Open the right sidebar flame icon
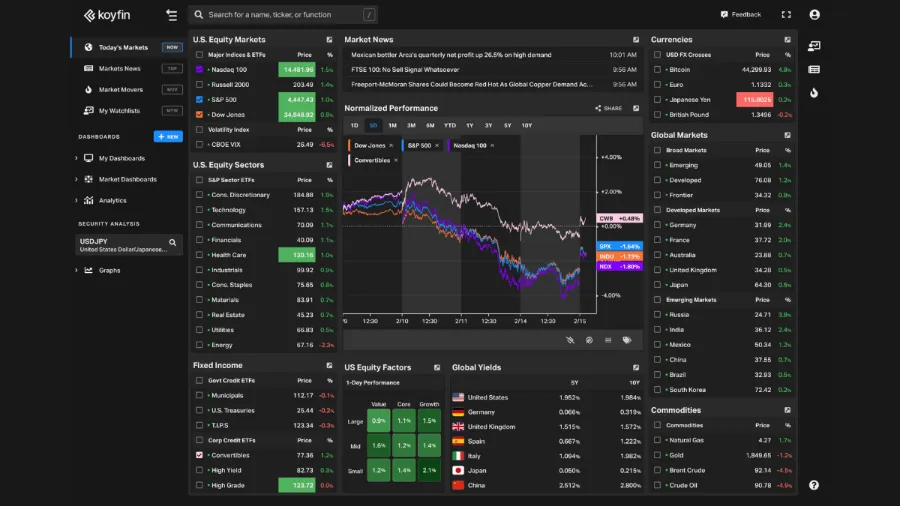 pyautogui.click(x=814, y=93)
